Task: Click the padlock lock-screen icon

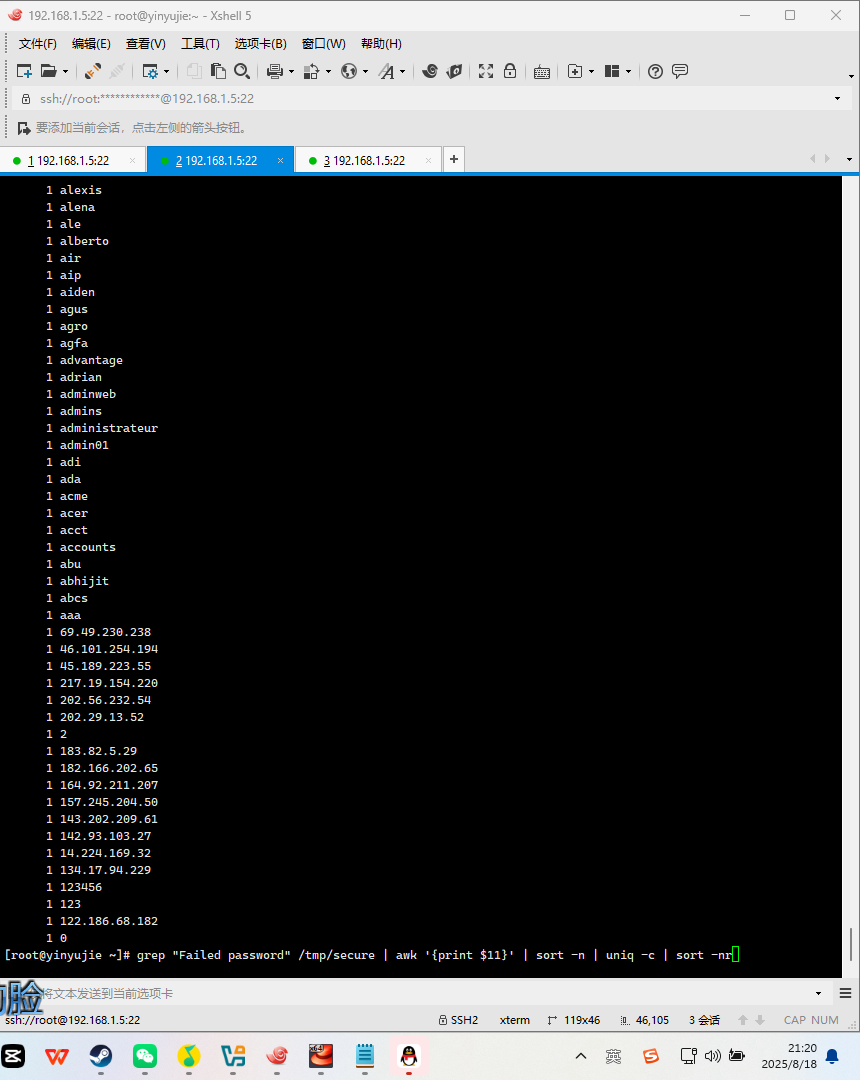Action: (x=510, y=71)
